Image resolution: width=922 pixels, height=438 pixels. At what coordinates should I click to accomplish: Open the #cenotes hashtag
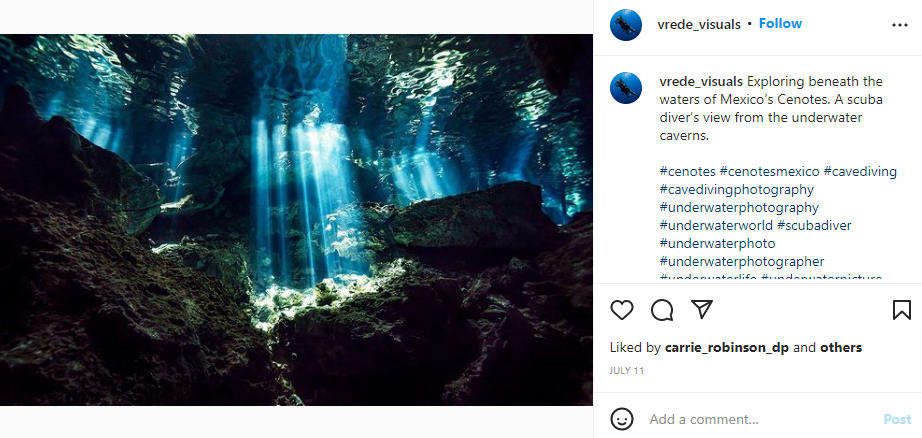[x=687, y=171]
